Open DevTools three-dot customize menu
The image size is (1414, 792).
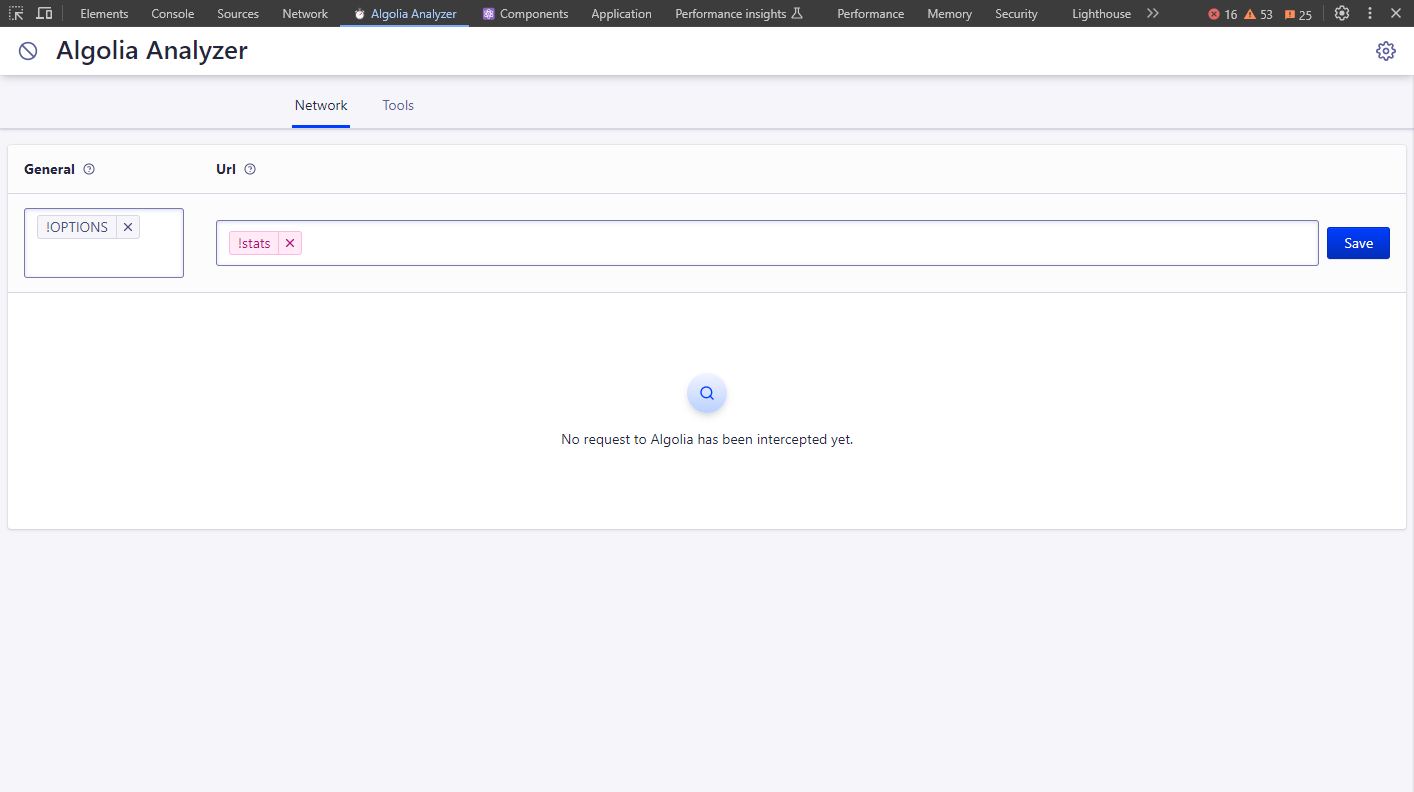click(x=1370, y=13)
